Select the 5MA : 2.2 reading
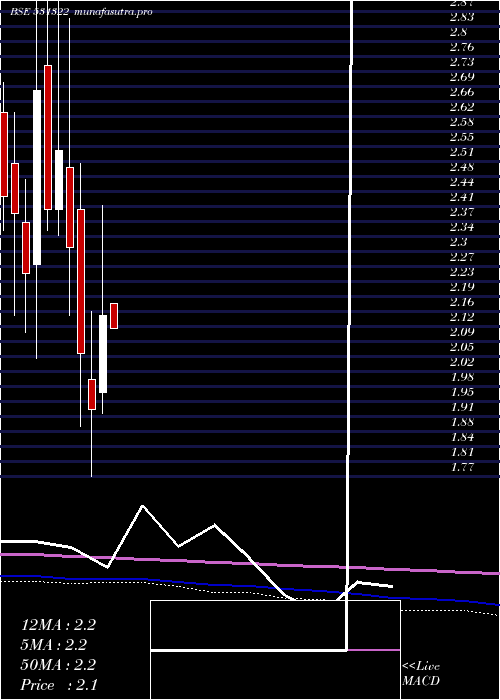Screen dimensions: 500x700 [54, 645]
